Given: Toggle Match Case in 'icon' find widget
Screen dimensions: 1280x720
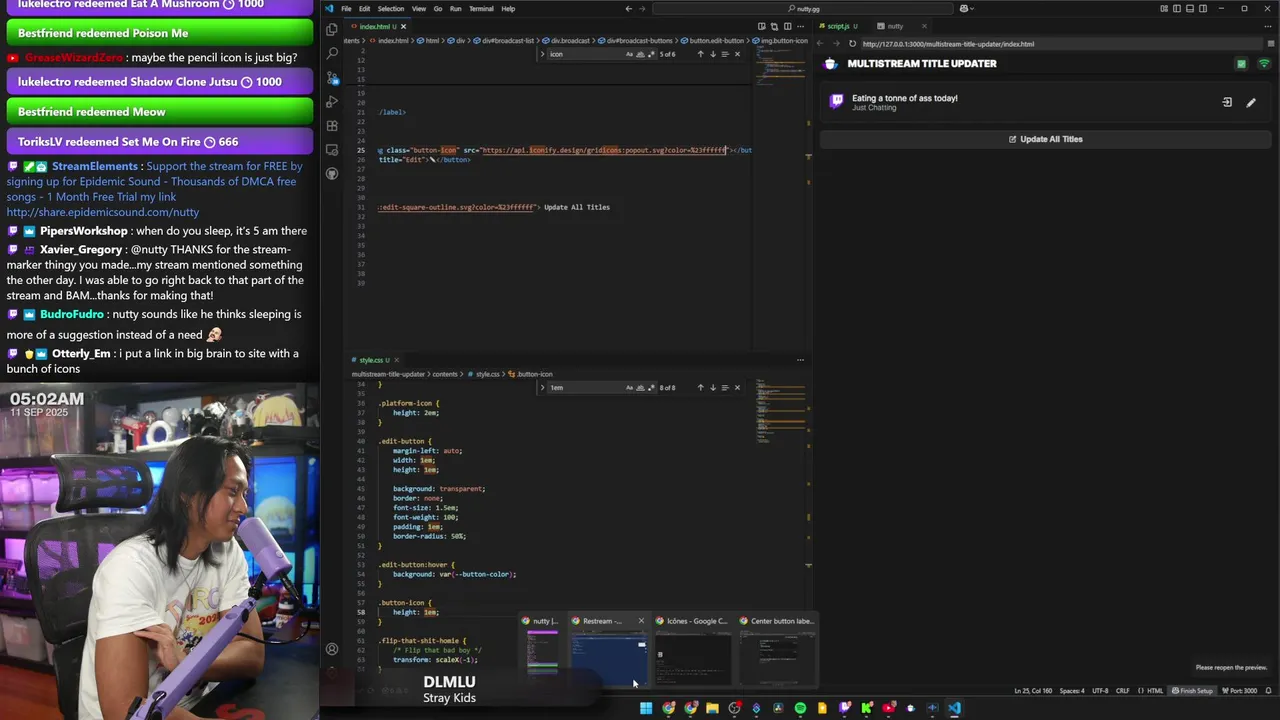Looking at the screenshot, I should [x=629, y=54].
